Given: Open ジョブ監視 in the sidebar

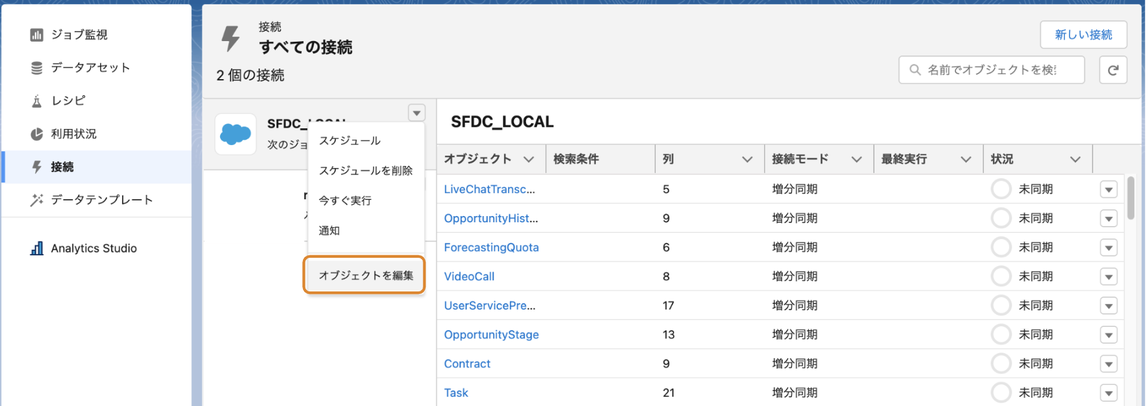Looking at the screenshot, I should coord(80,35).
